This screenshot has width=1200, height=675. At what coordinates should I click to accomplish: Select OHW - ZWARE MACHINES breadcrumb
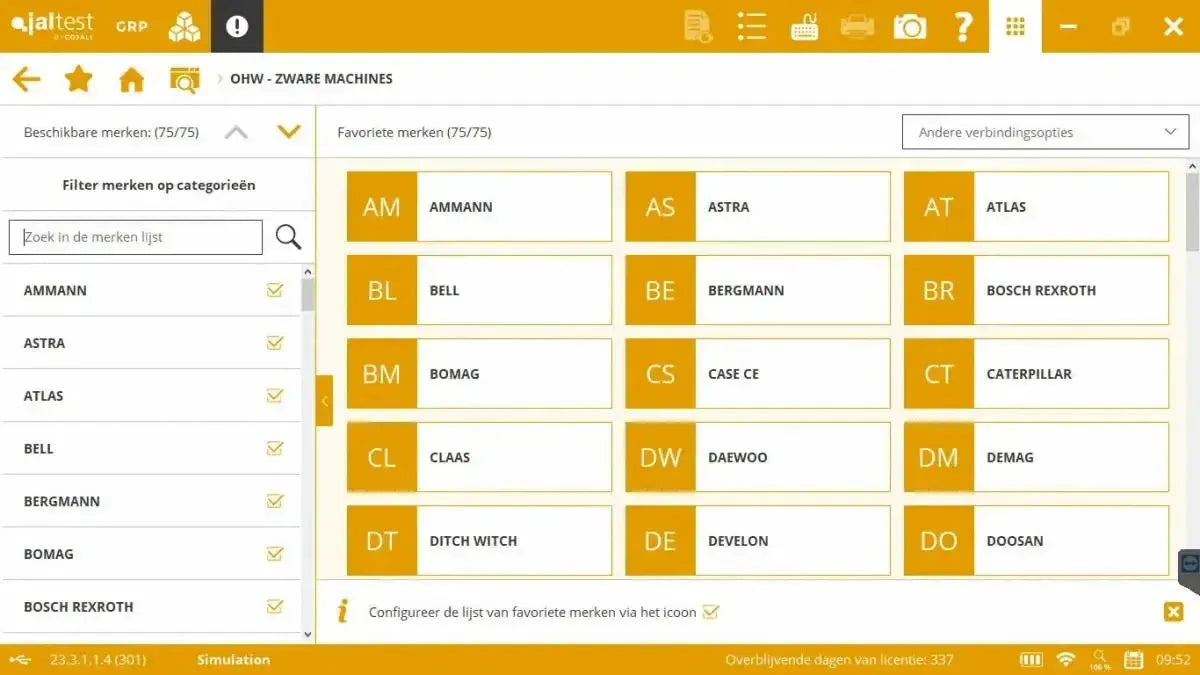point(311,78)
